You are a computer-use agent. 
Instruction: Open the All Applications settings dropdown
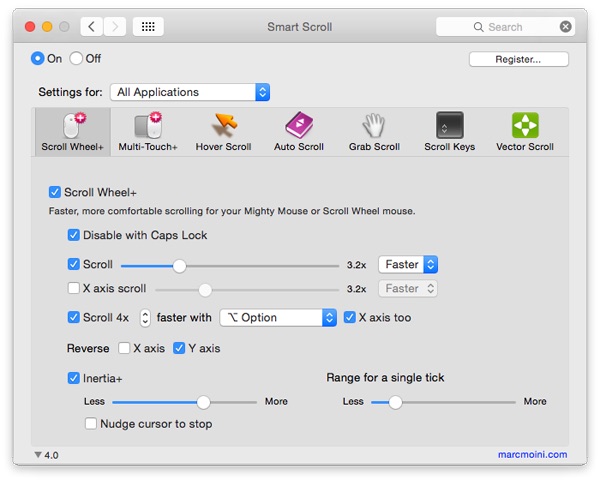tap(190, 92)
